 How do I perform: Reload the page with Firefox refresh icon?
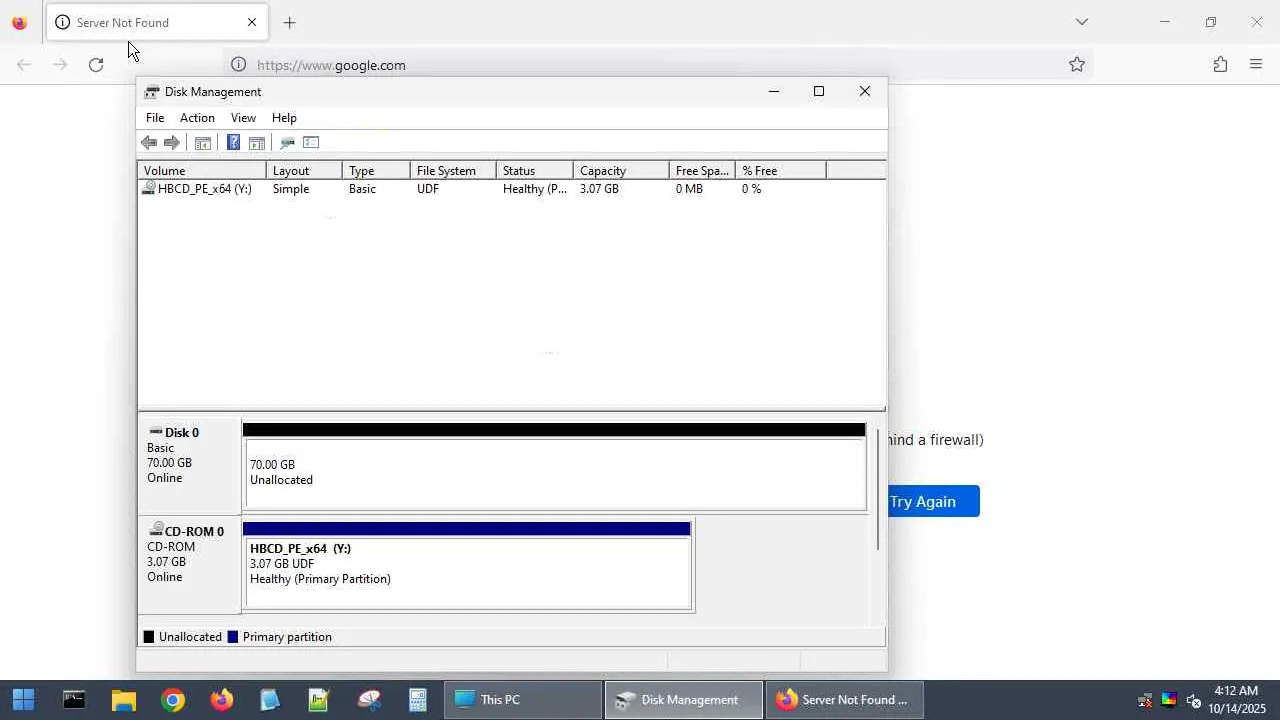96,65
